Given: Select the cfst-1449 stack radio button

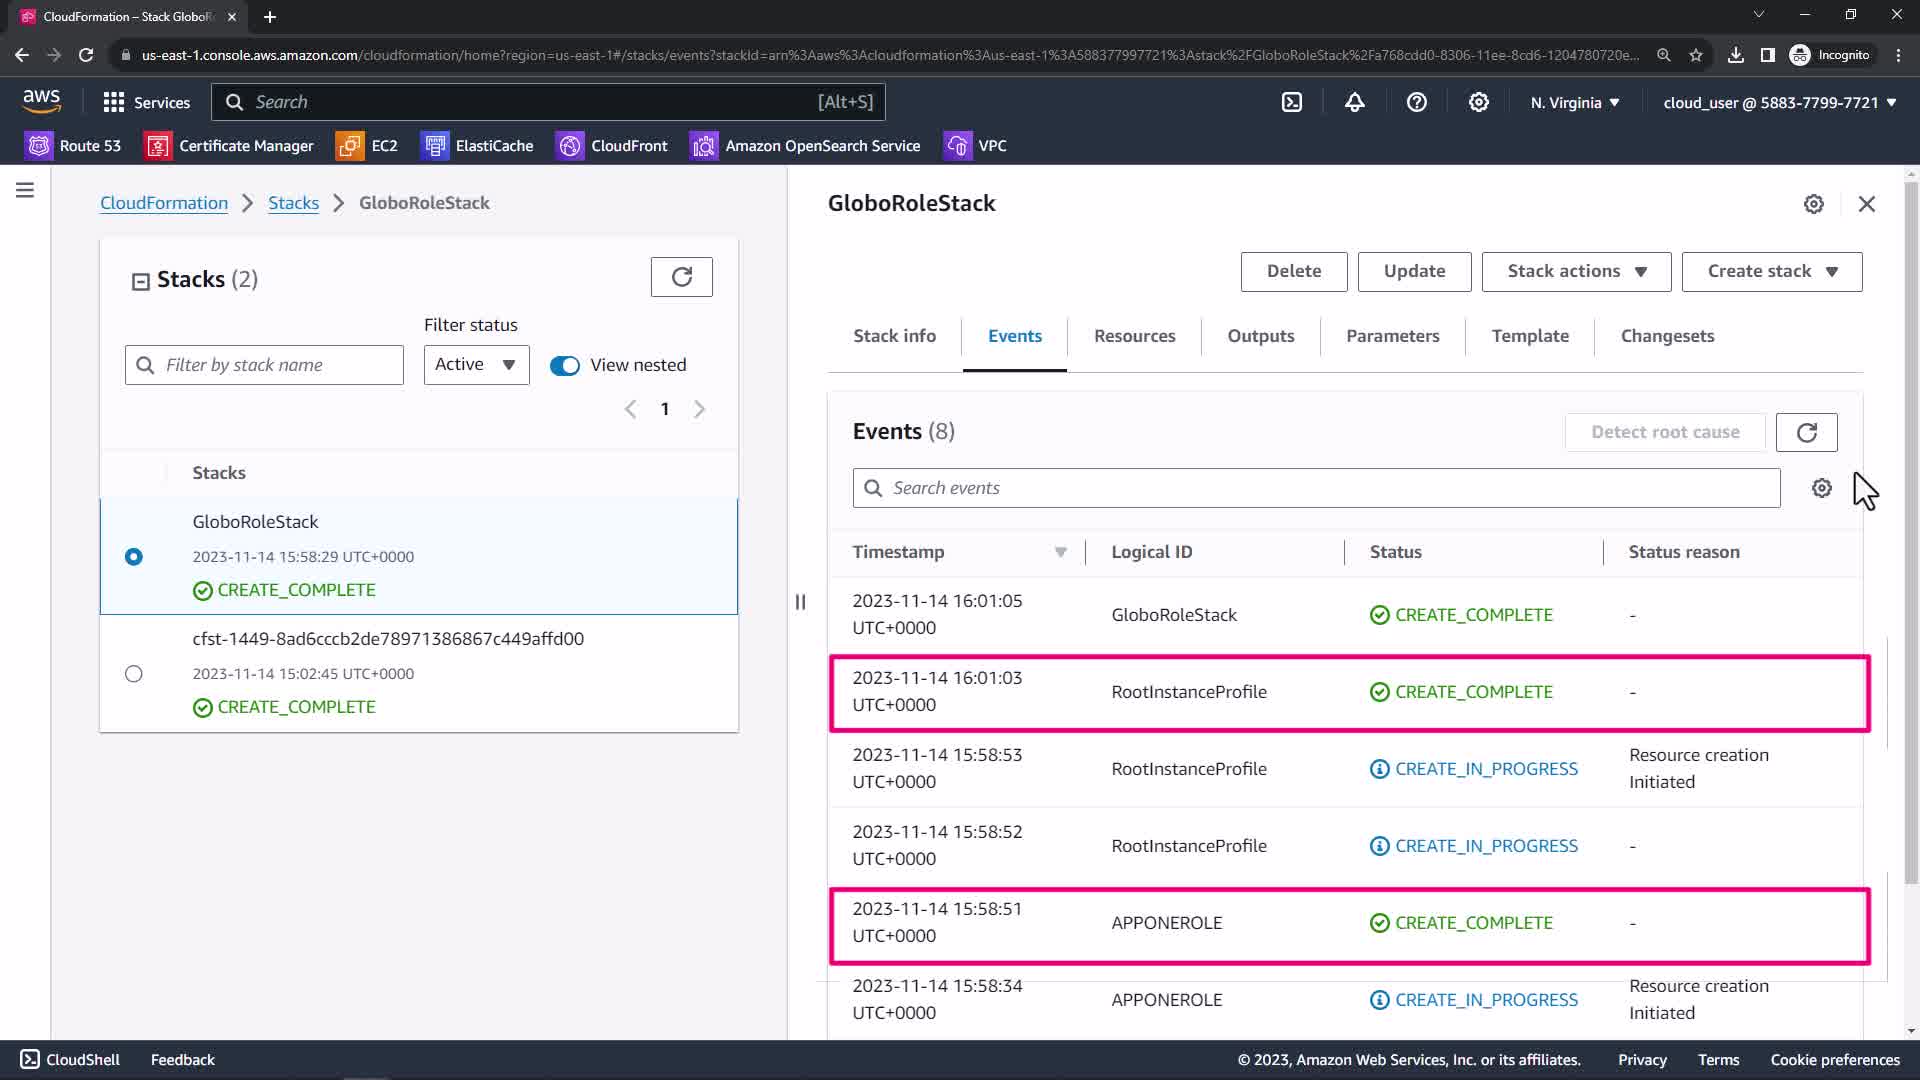Looking at the screenshot, I should click(x=134, y=674).
